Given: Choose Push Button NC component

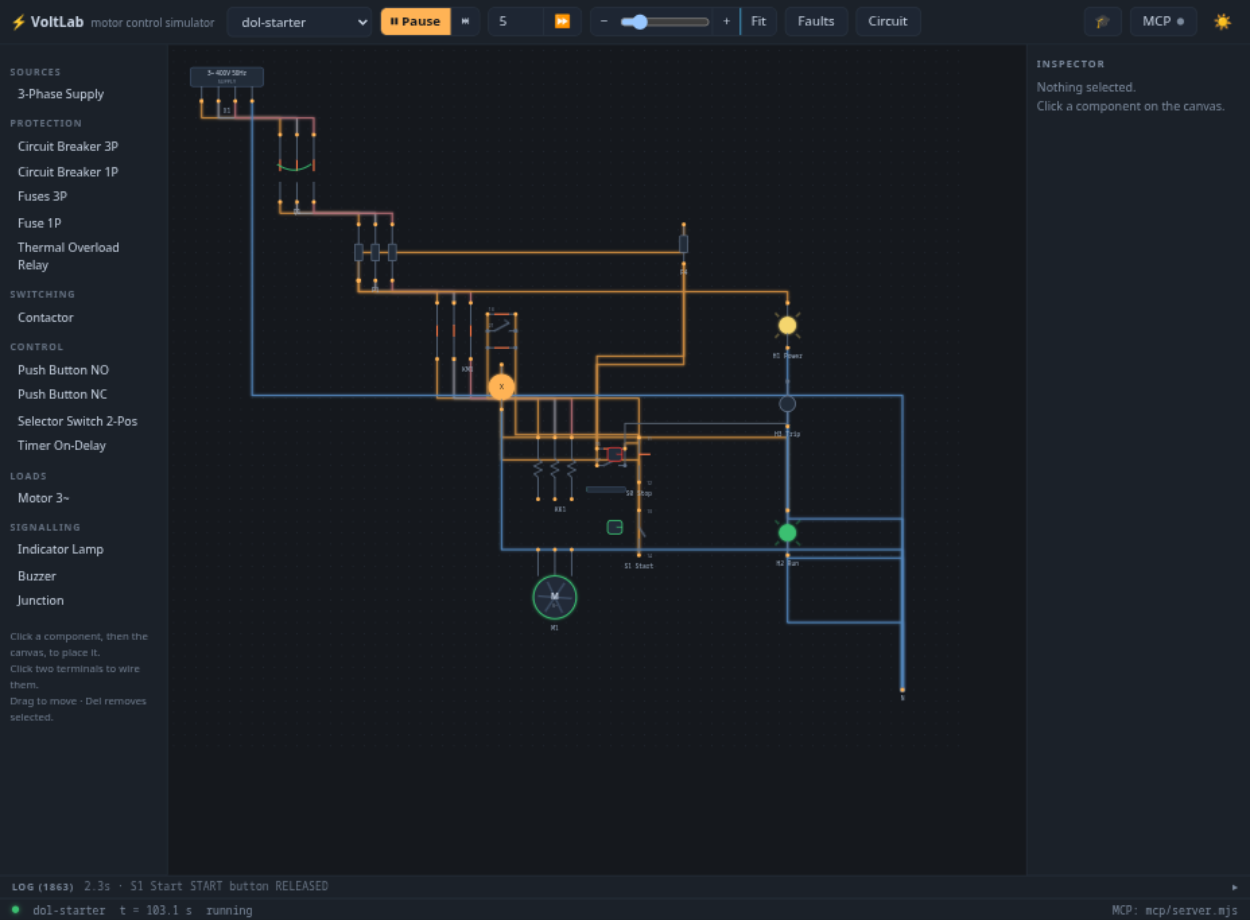Looking at the screenshot, I should tap(62, 394).
